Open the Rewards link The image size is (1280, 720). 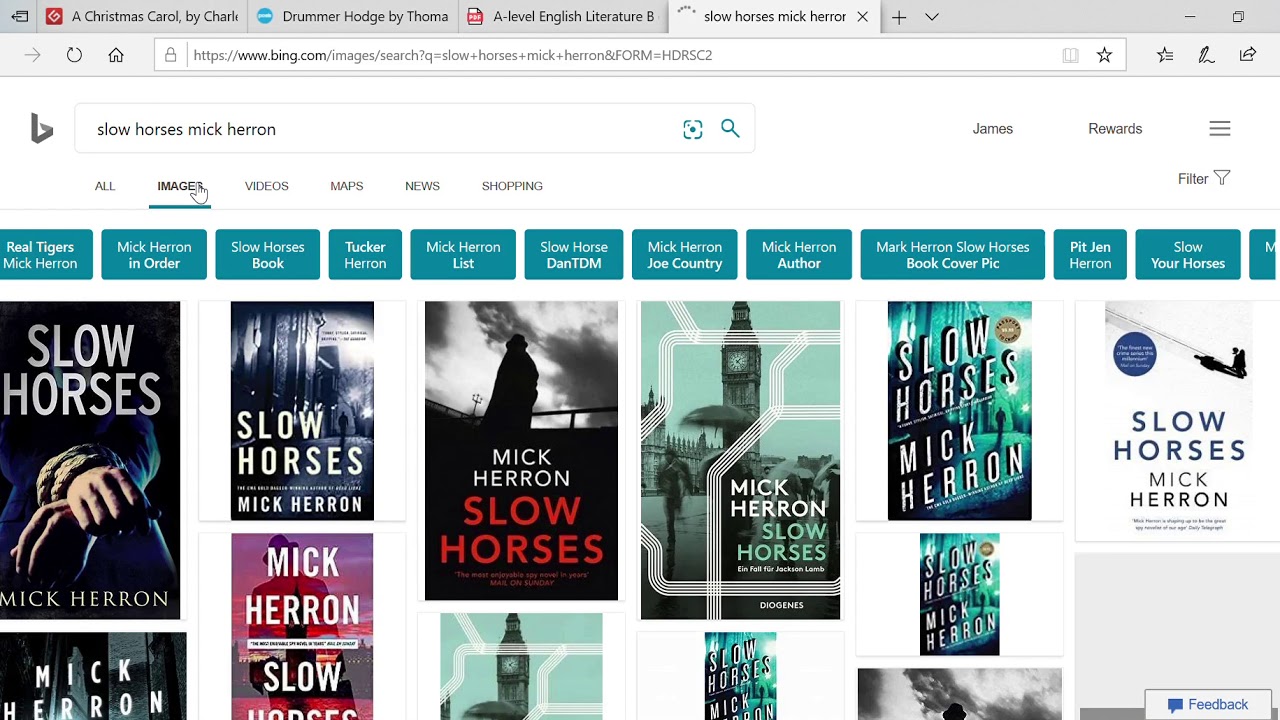[1115, 128]
